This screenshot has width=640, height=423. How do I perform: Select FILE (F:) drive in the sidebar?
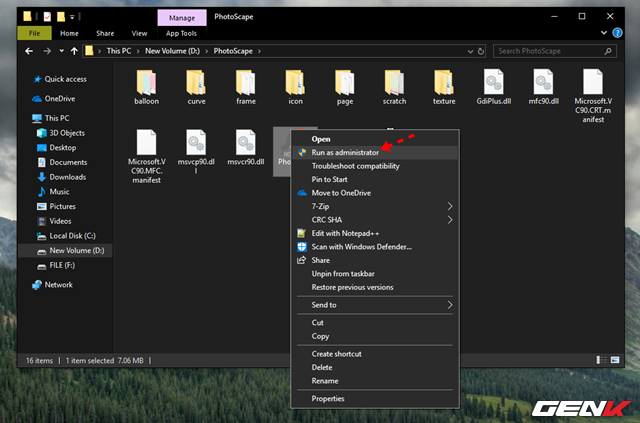56,265
